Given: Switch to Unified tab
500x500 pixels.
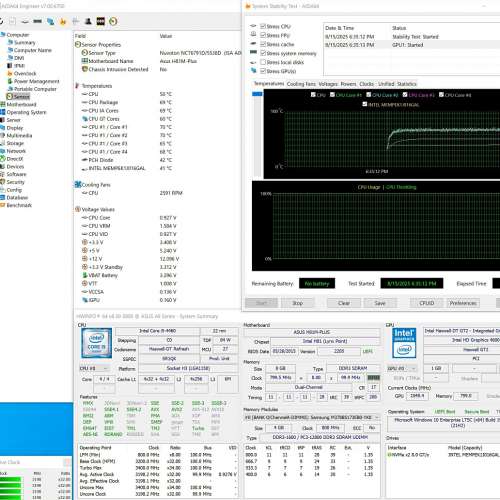Looking at the screenshot, I should 386,84.
